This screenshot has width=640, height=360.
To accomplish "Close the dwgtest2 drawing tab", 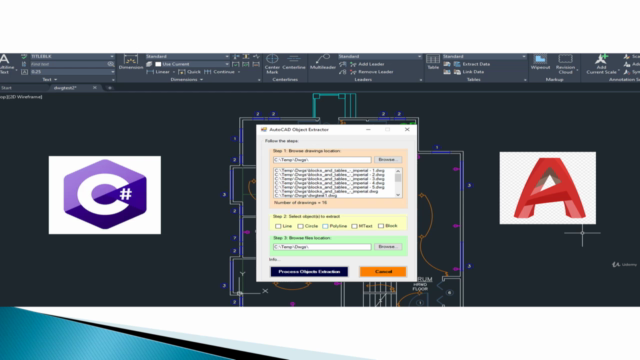I will coord(95,88).
